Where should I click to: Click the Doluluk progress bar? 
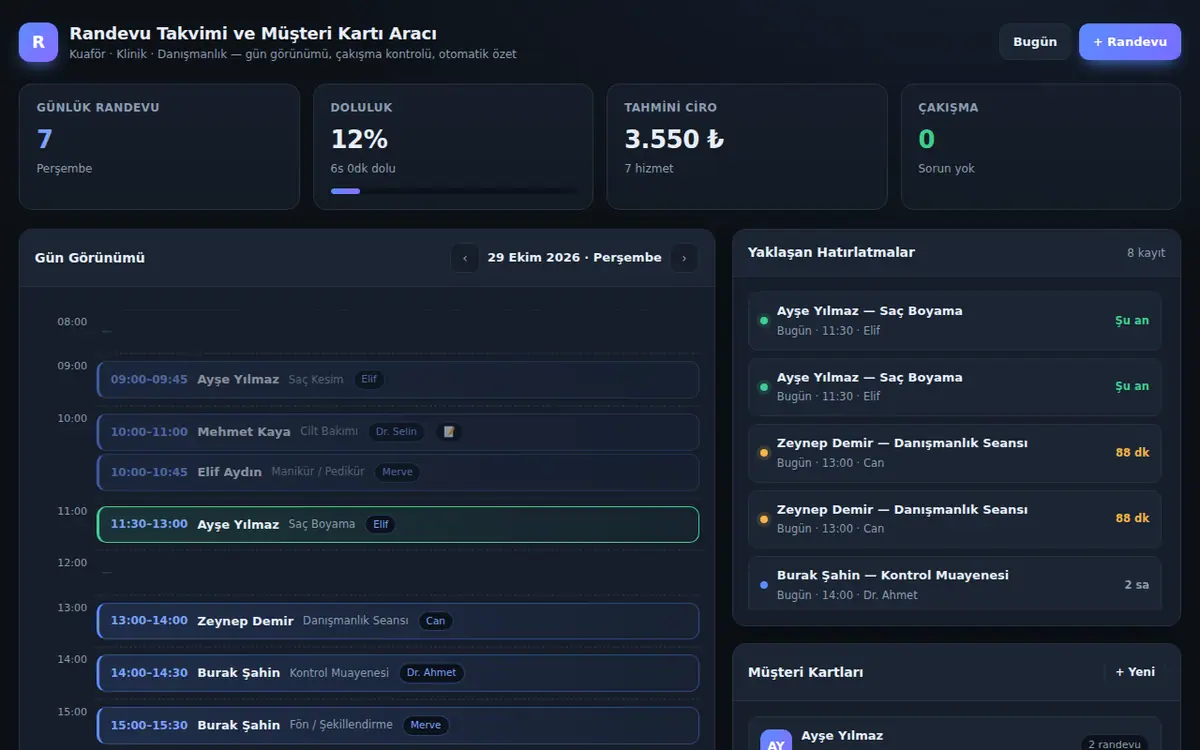coord(454,191)
